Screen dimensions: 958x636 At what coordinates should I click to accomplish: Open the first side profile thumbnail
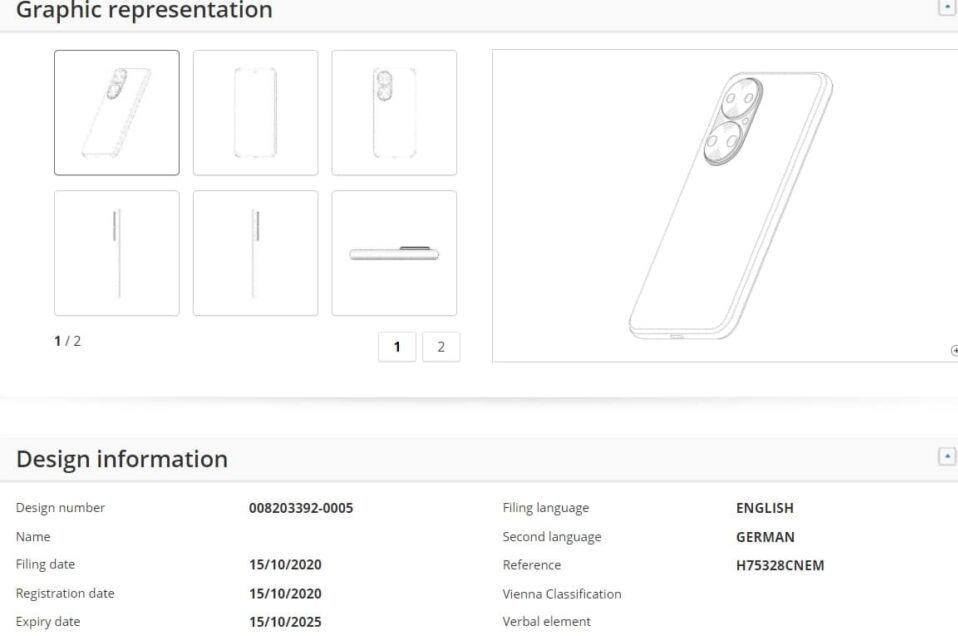[117, 253]
